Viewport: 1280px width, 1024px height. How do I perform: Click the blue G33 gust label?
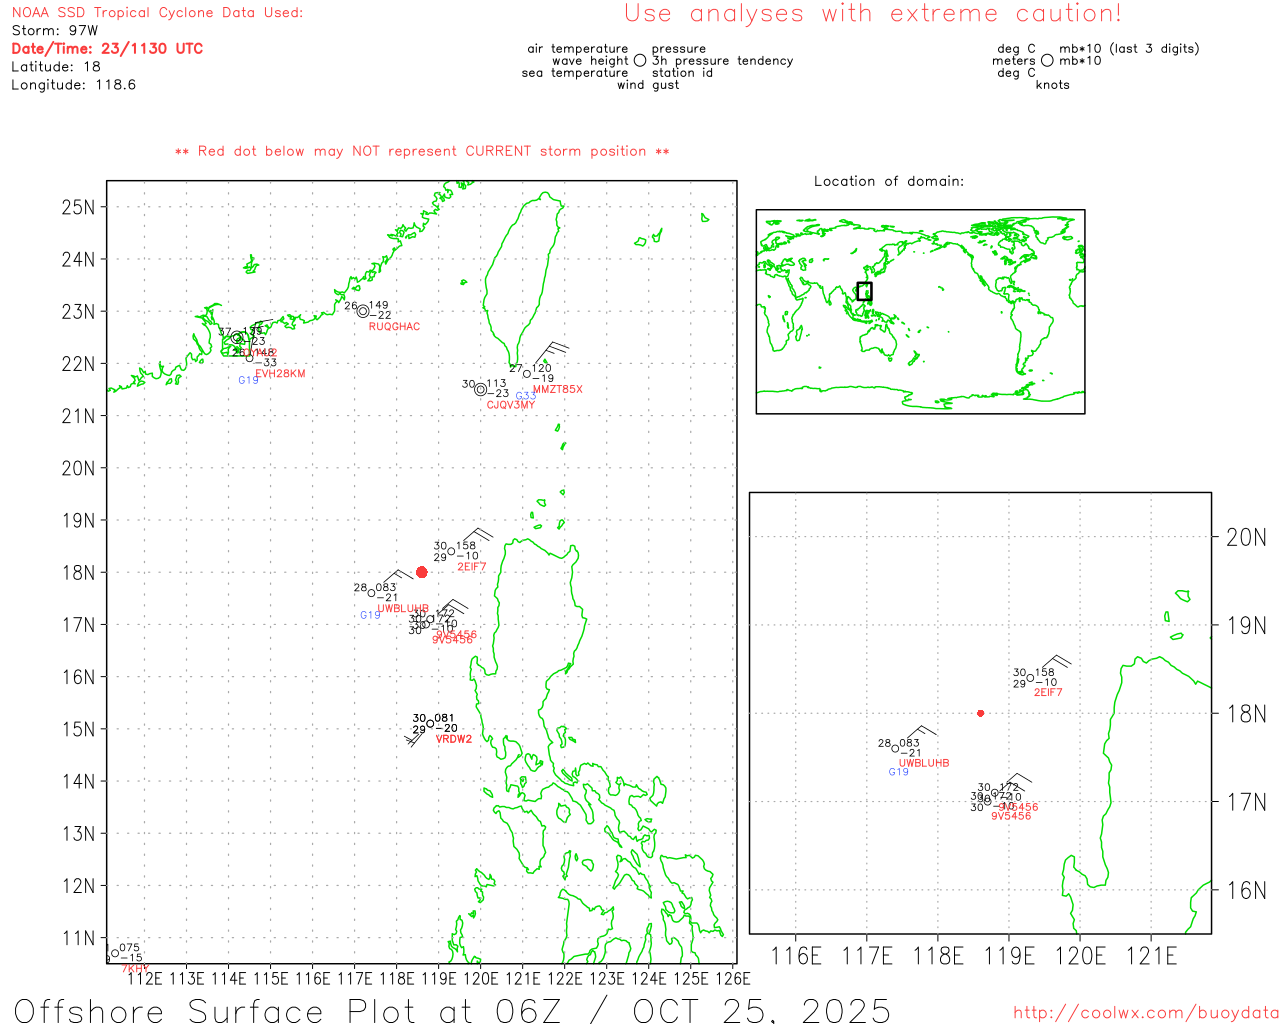tap(526, 397)
